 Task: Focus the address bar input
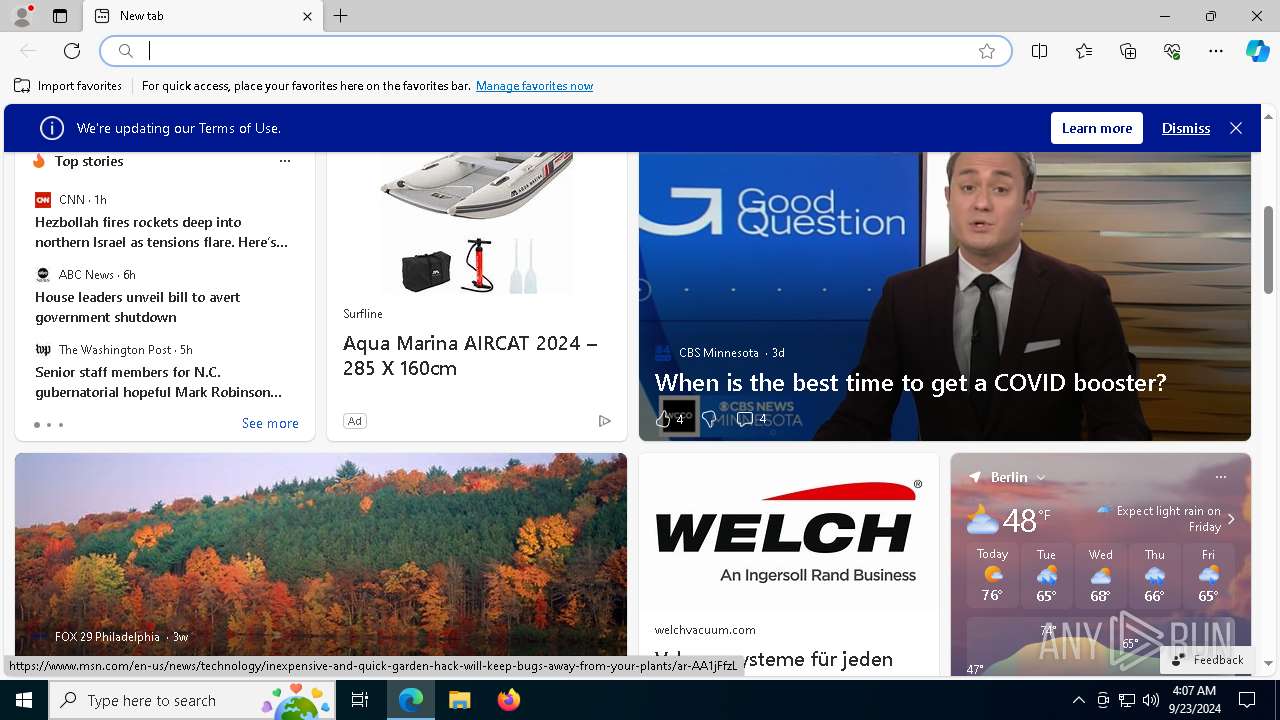point(555,51)
